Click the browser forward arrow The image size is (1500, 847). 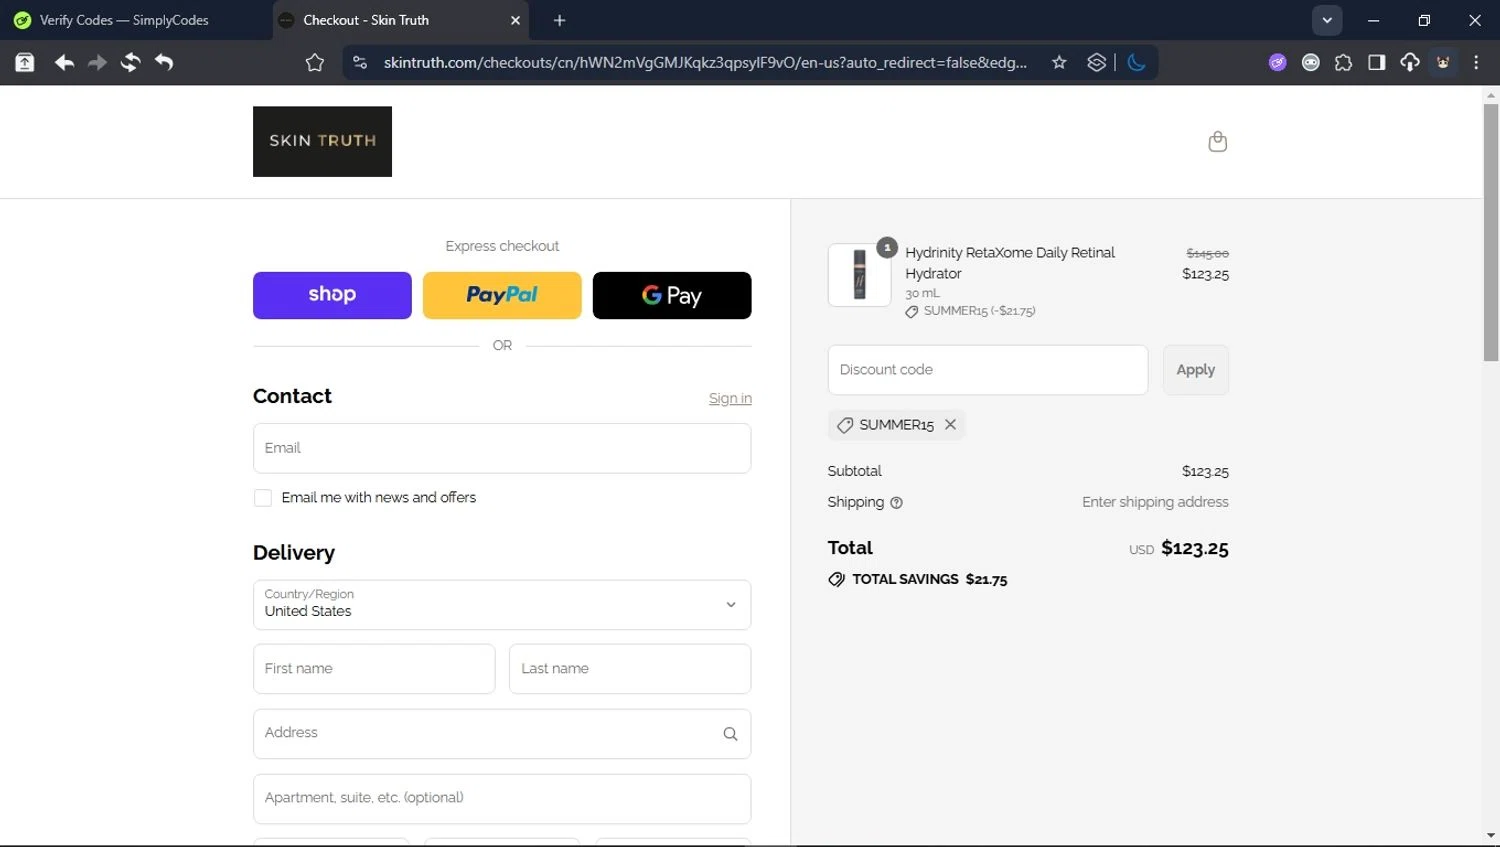(97, 62)
